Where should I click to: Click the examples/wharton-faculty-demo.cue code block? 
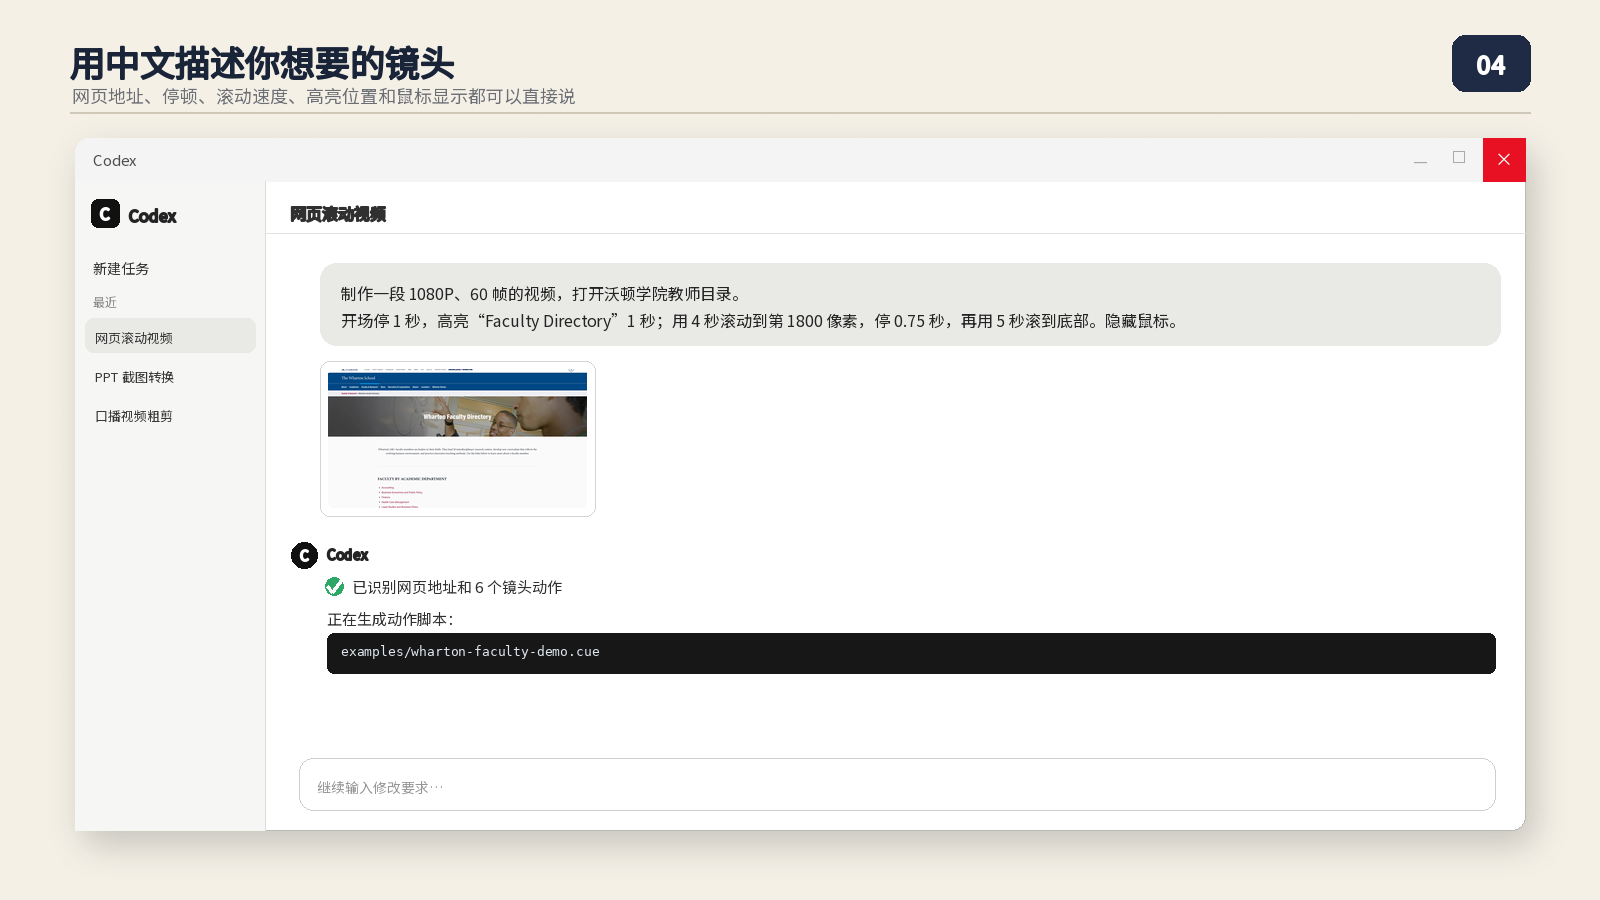911,653
